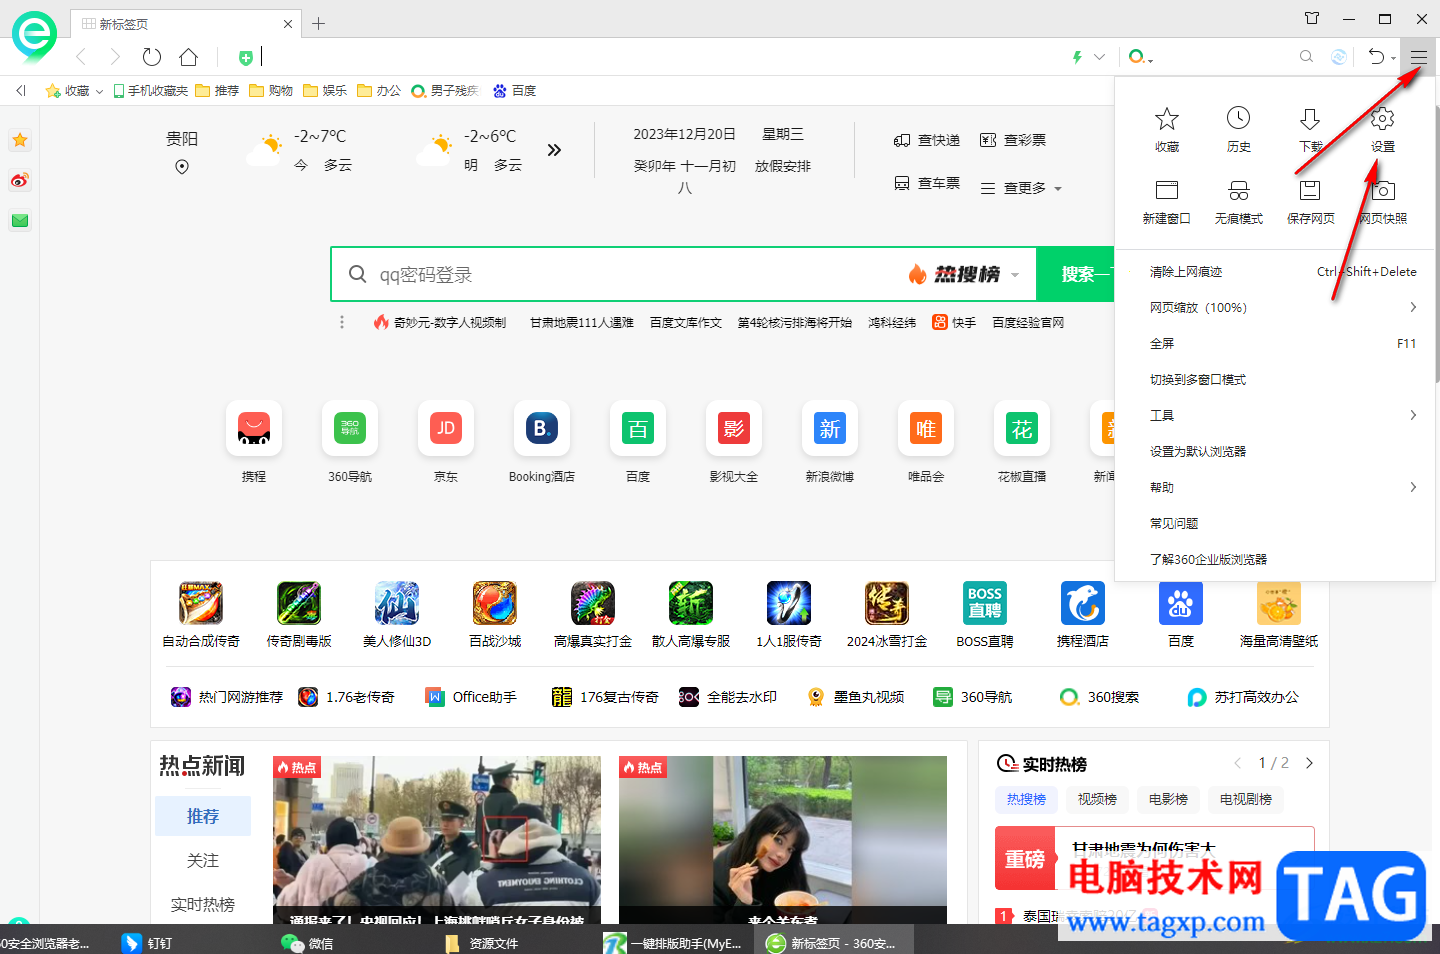Click the home icon in the toolbar
The image size is (1440, 954).
click(x=188, y=57)
